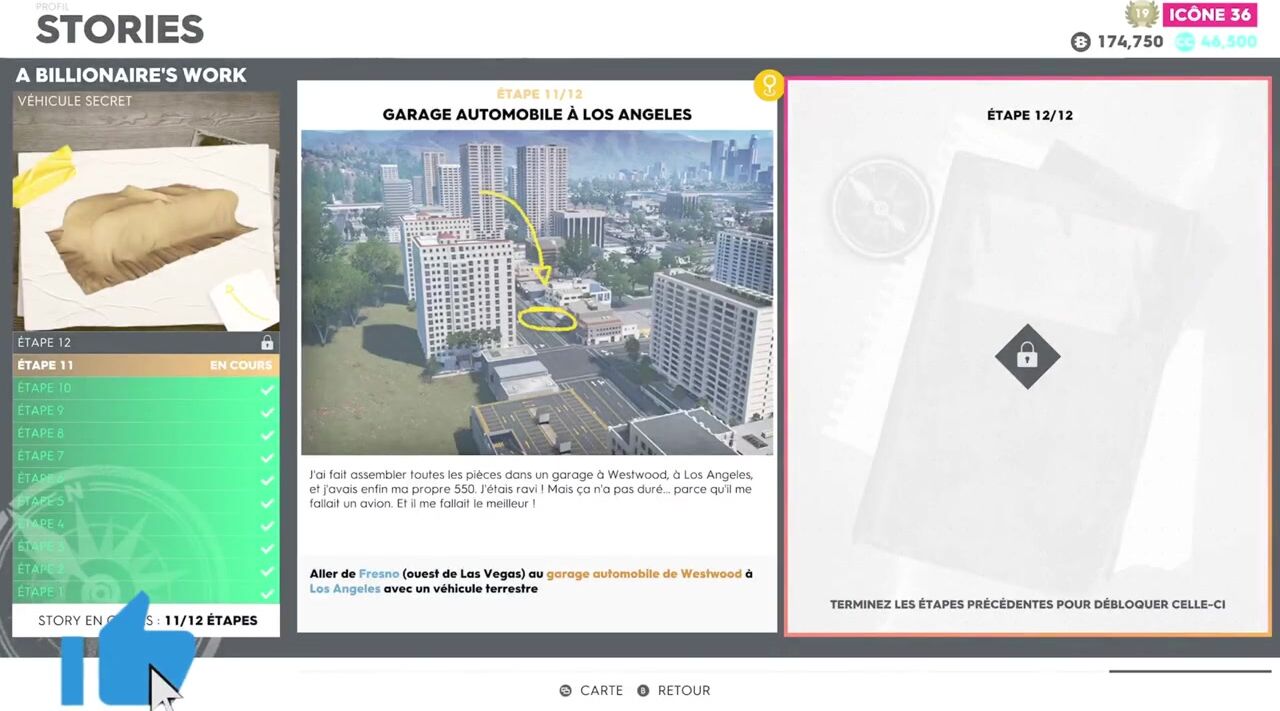
Task: Open the map with the CARTE label
Action: (x=601, y=691)
